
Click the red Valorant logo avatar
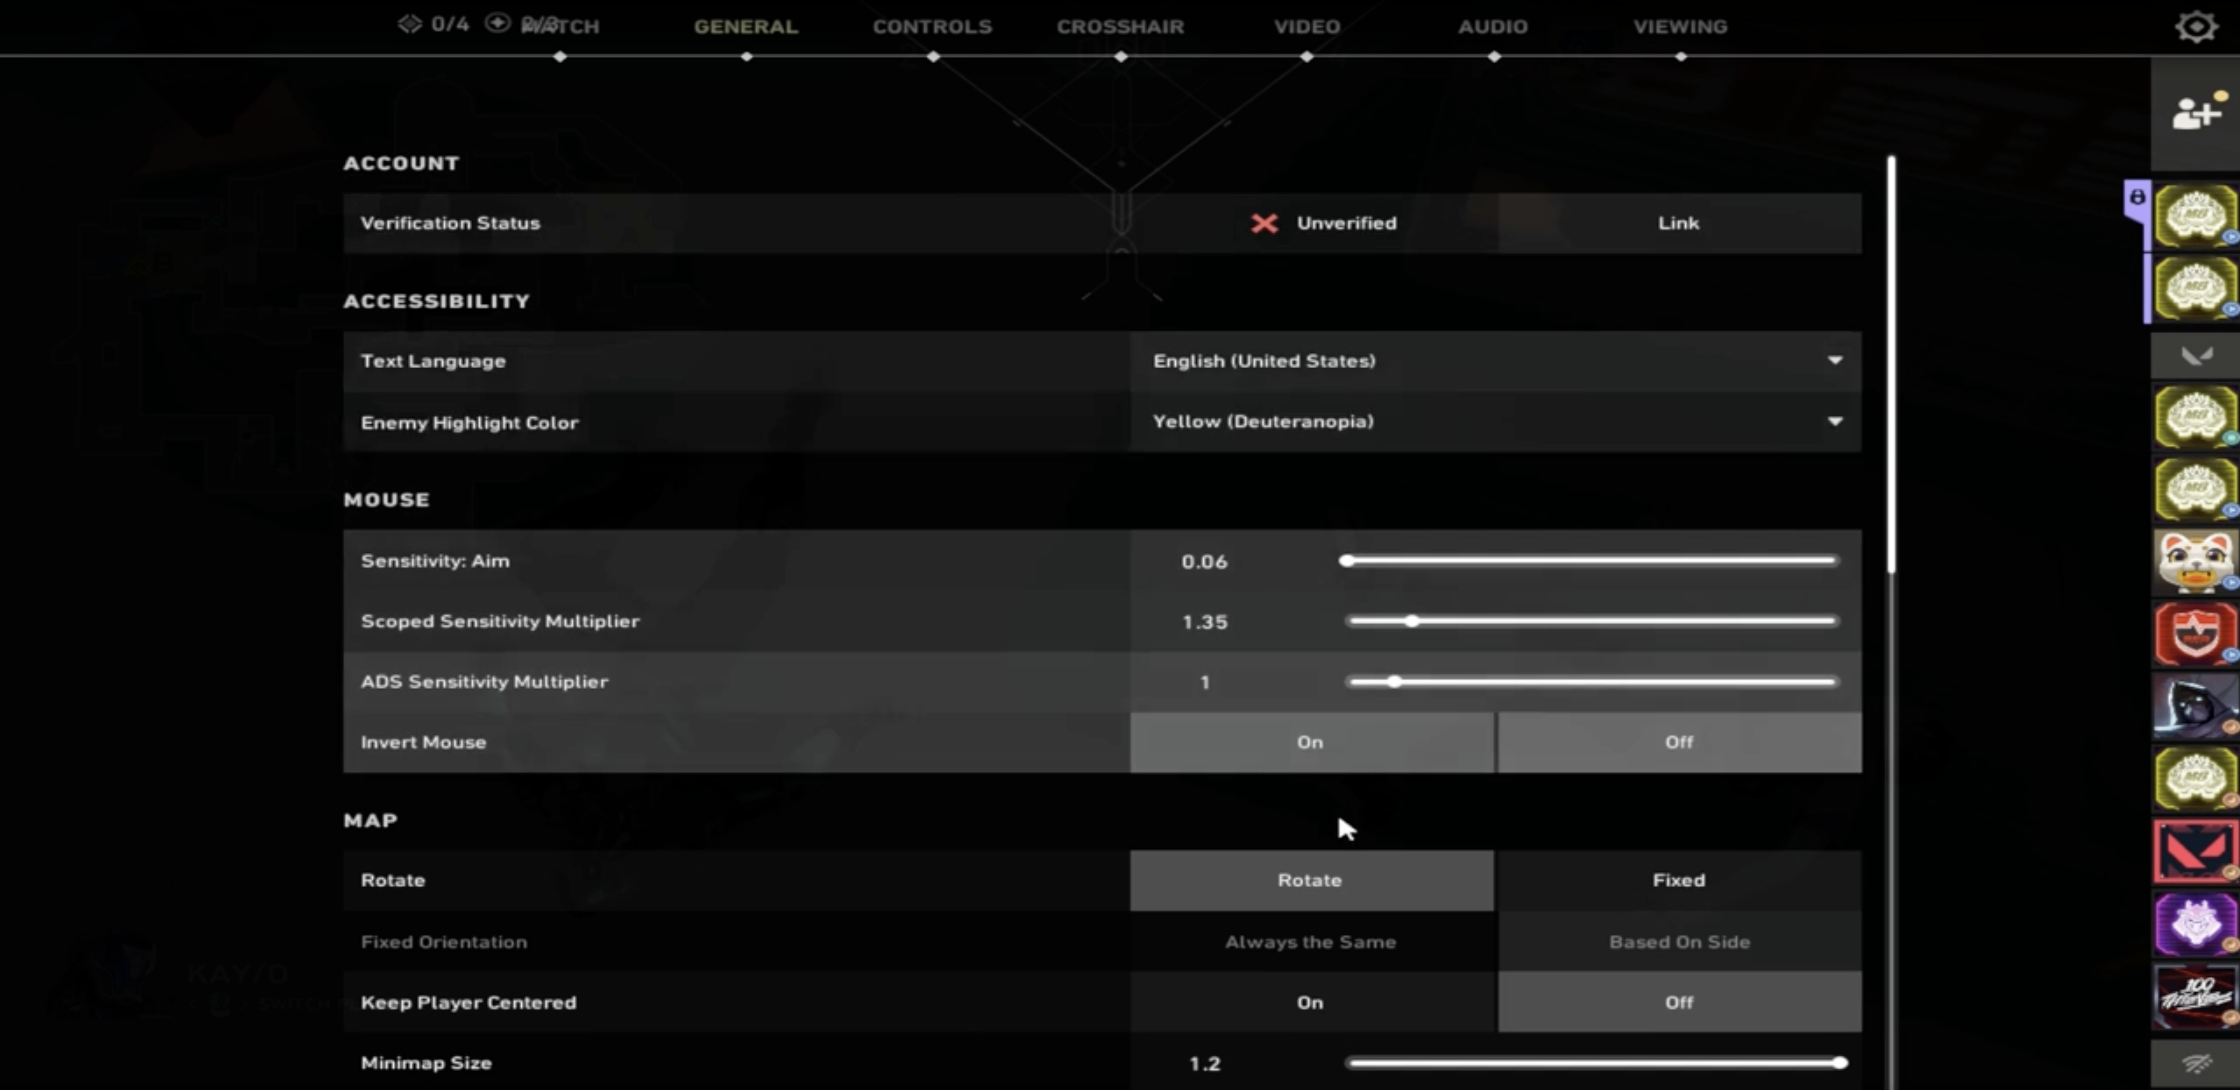pos(2194,852)
